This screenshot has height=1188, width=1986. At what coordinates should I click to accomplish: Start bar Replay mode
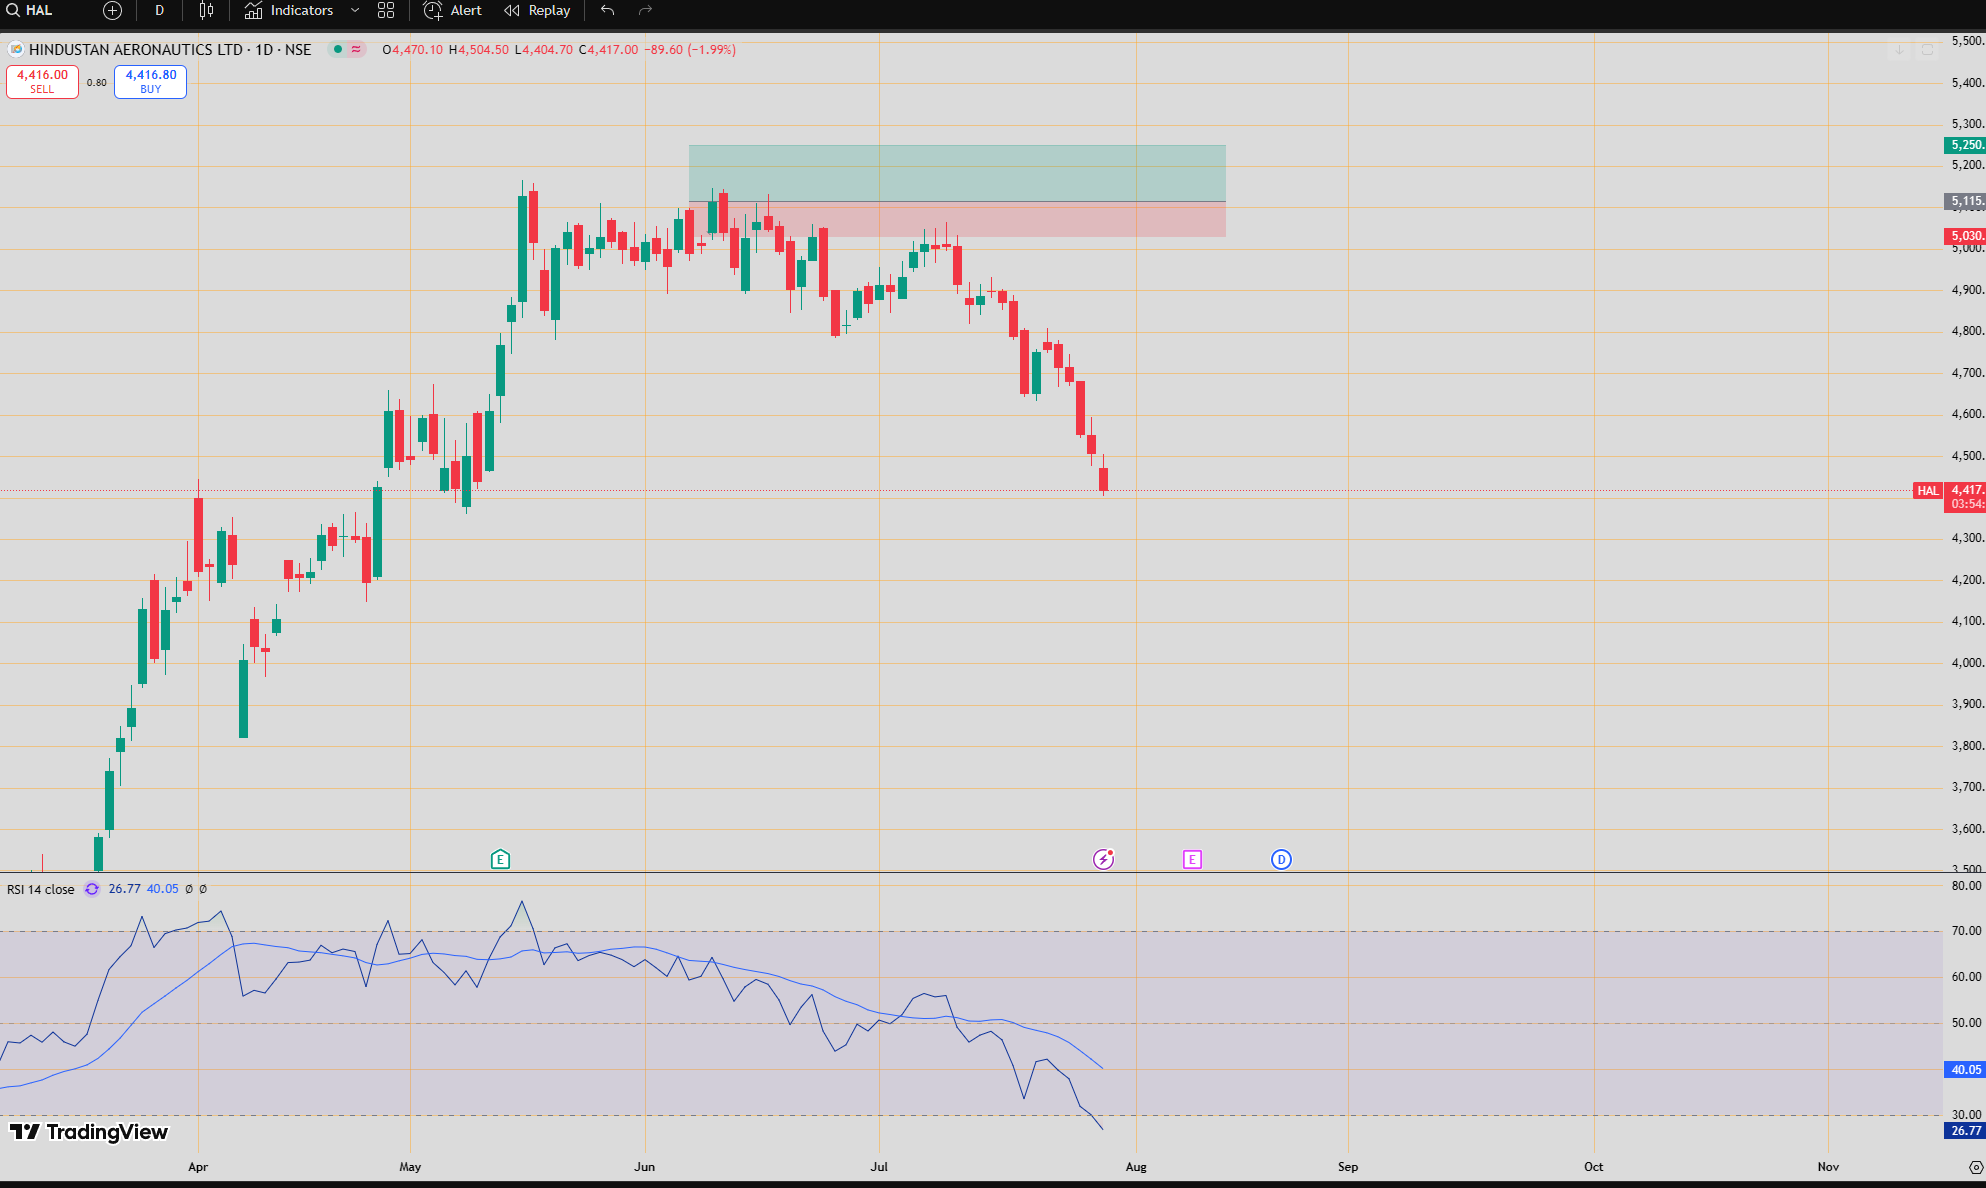click(x=537, y=11)
